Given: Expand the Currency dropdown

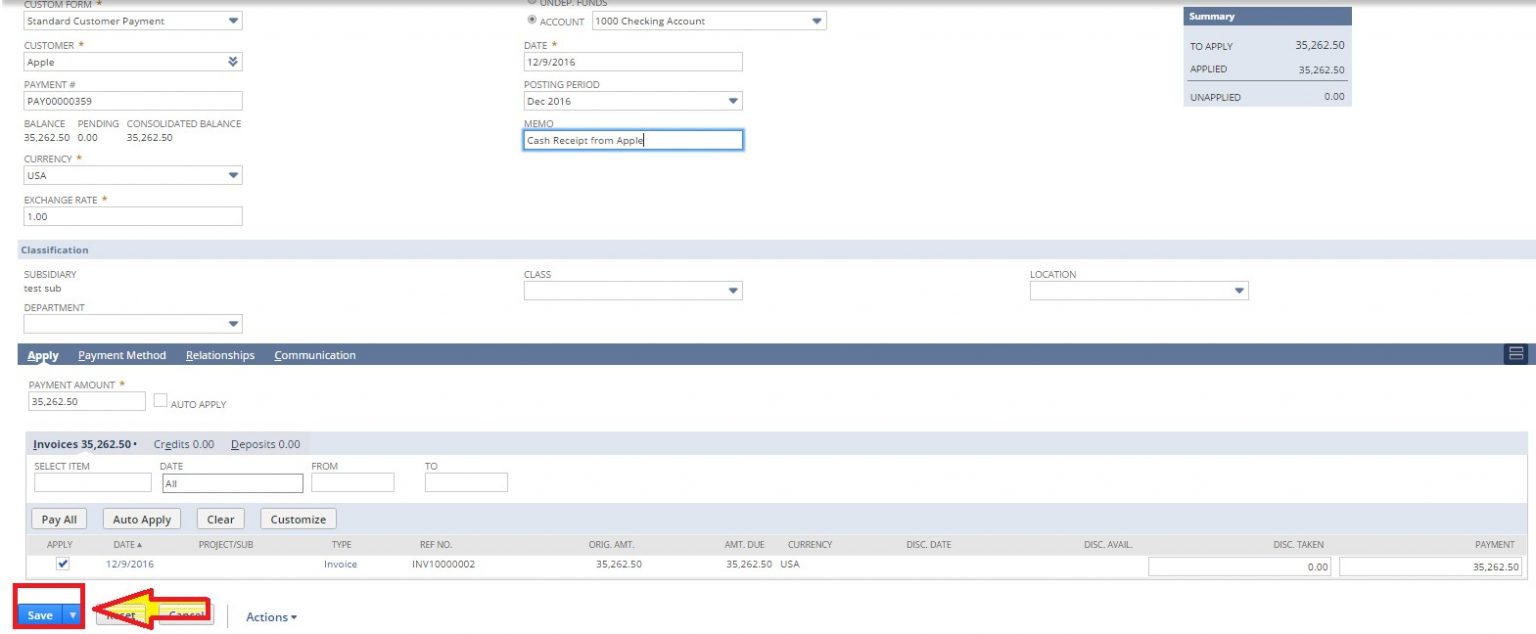Looking at the screenshot, I should coord(232,174).
